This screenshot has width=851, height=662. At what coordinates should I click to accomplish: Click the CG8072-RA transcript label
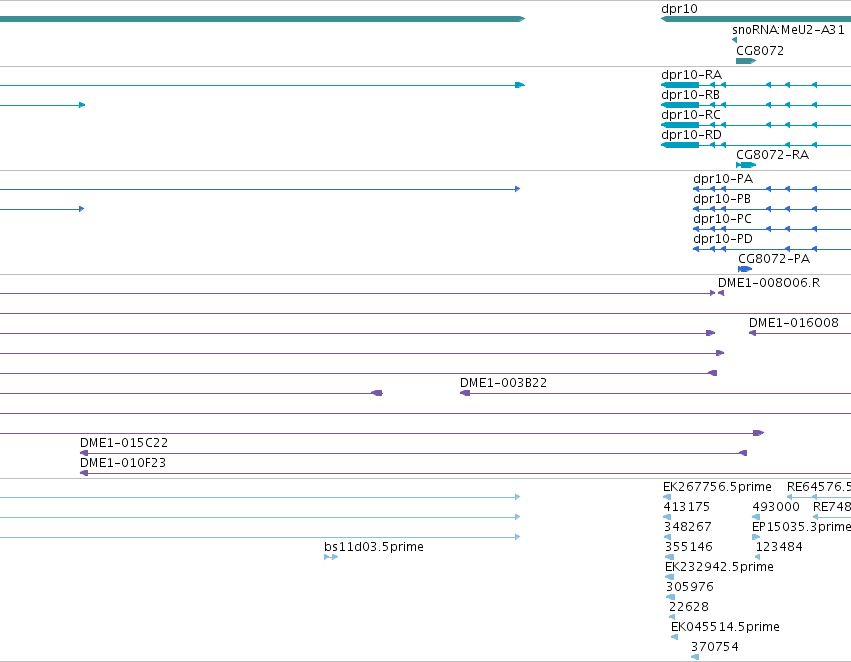click(772, 155)
